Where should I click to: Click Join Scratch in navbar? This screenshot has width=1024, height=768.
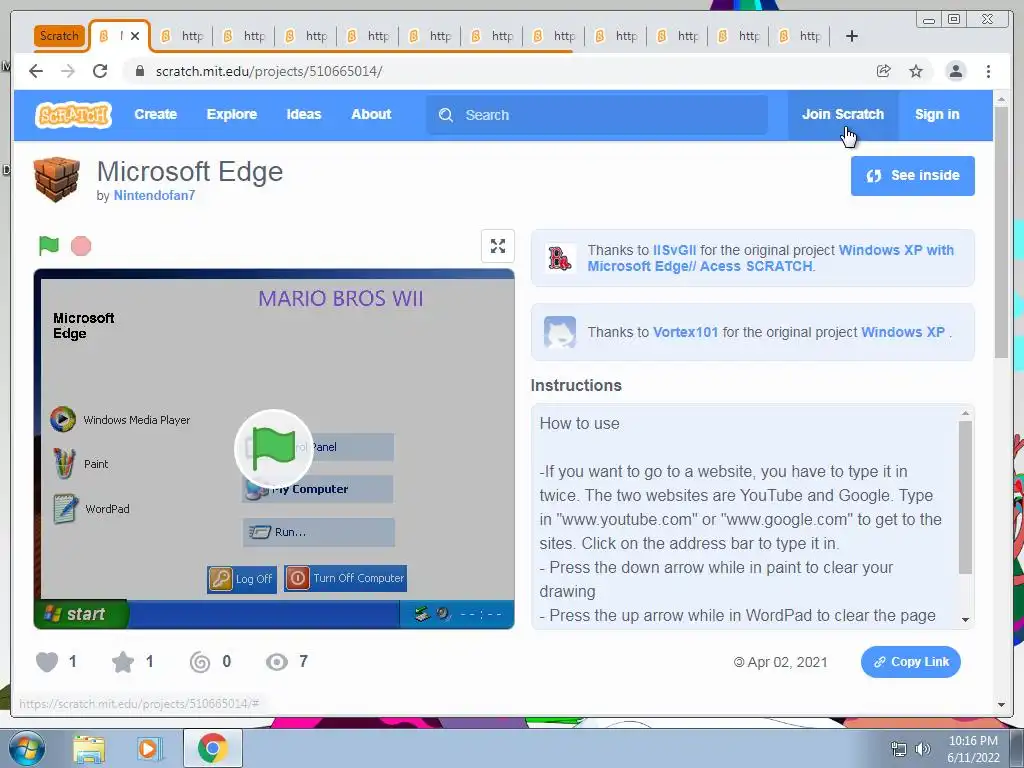click(842, 114)
